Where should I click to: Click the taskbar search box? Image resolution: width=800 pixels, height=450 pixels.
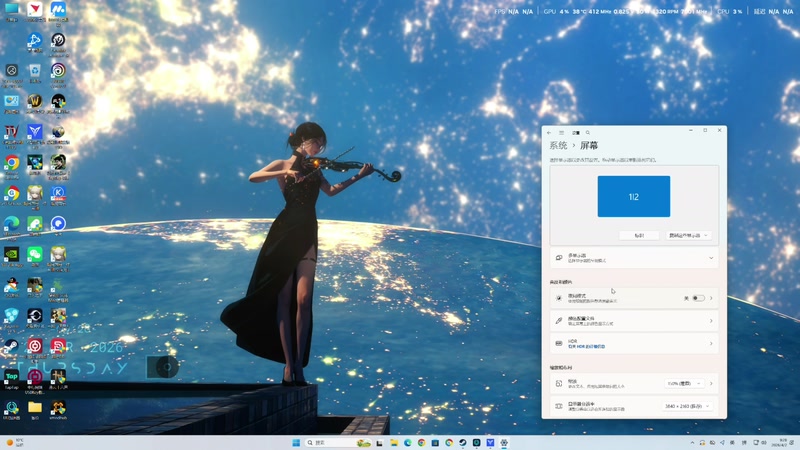coord(338,443)
